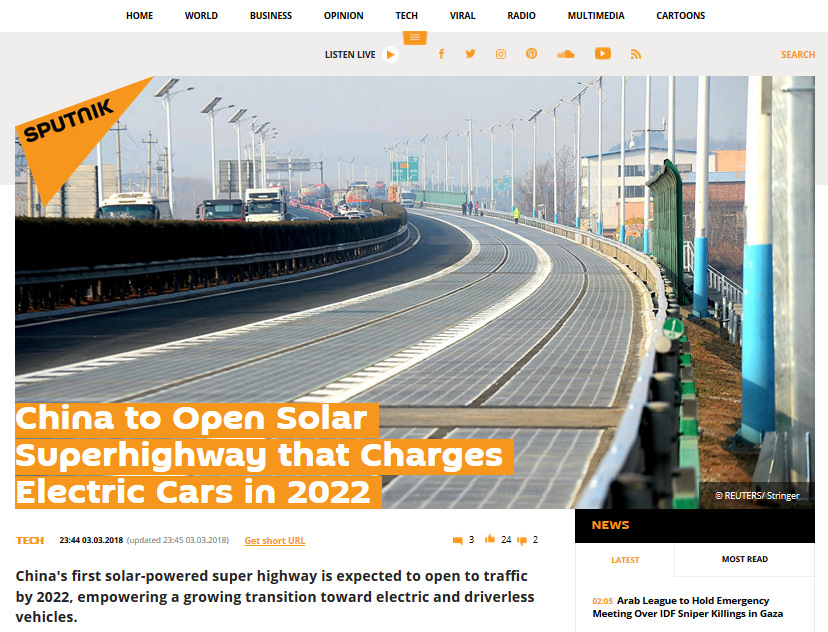828x632 pixels.
Task: Open the TECH menu item
Action: (x=407, y=16)
